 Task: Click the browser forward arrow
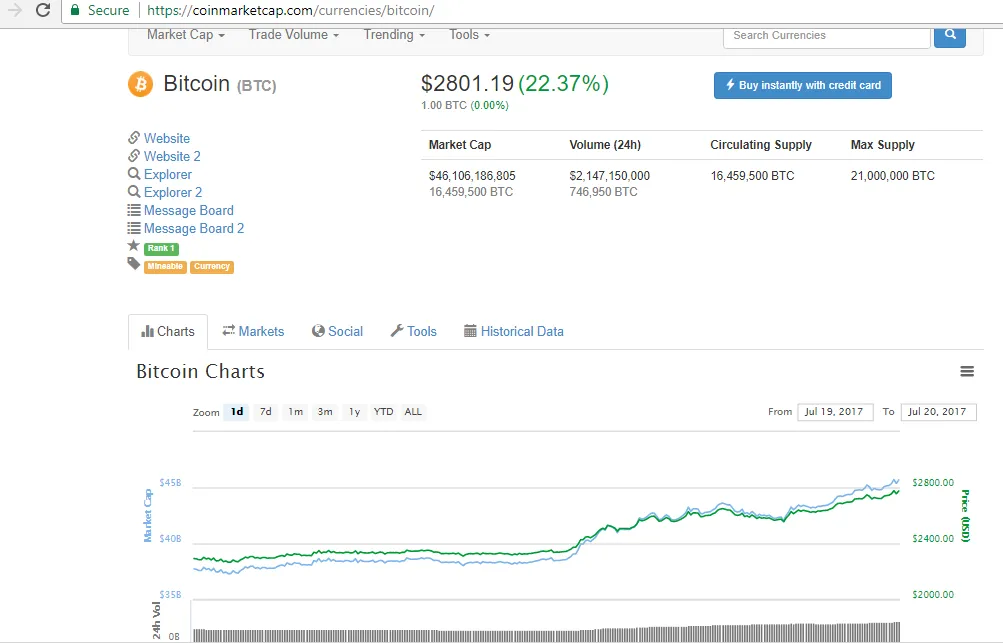pyautogui.click(x=14, y=10)
